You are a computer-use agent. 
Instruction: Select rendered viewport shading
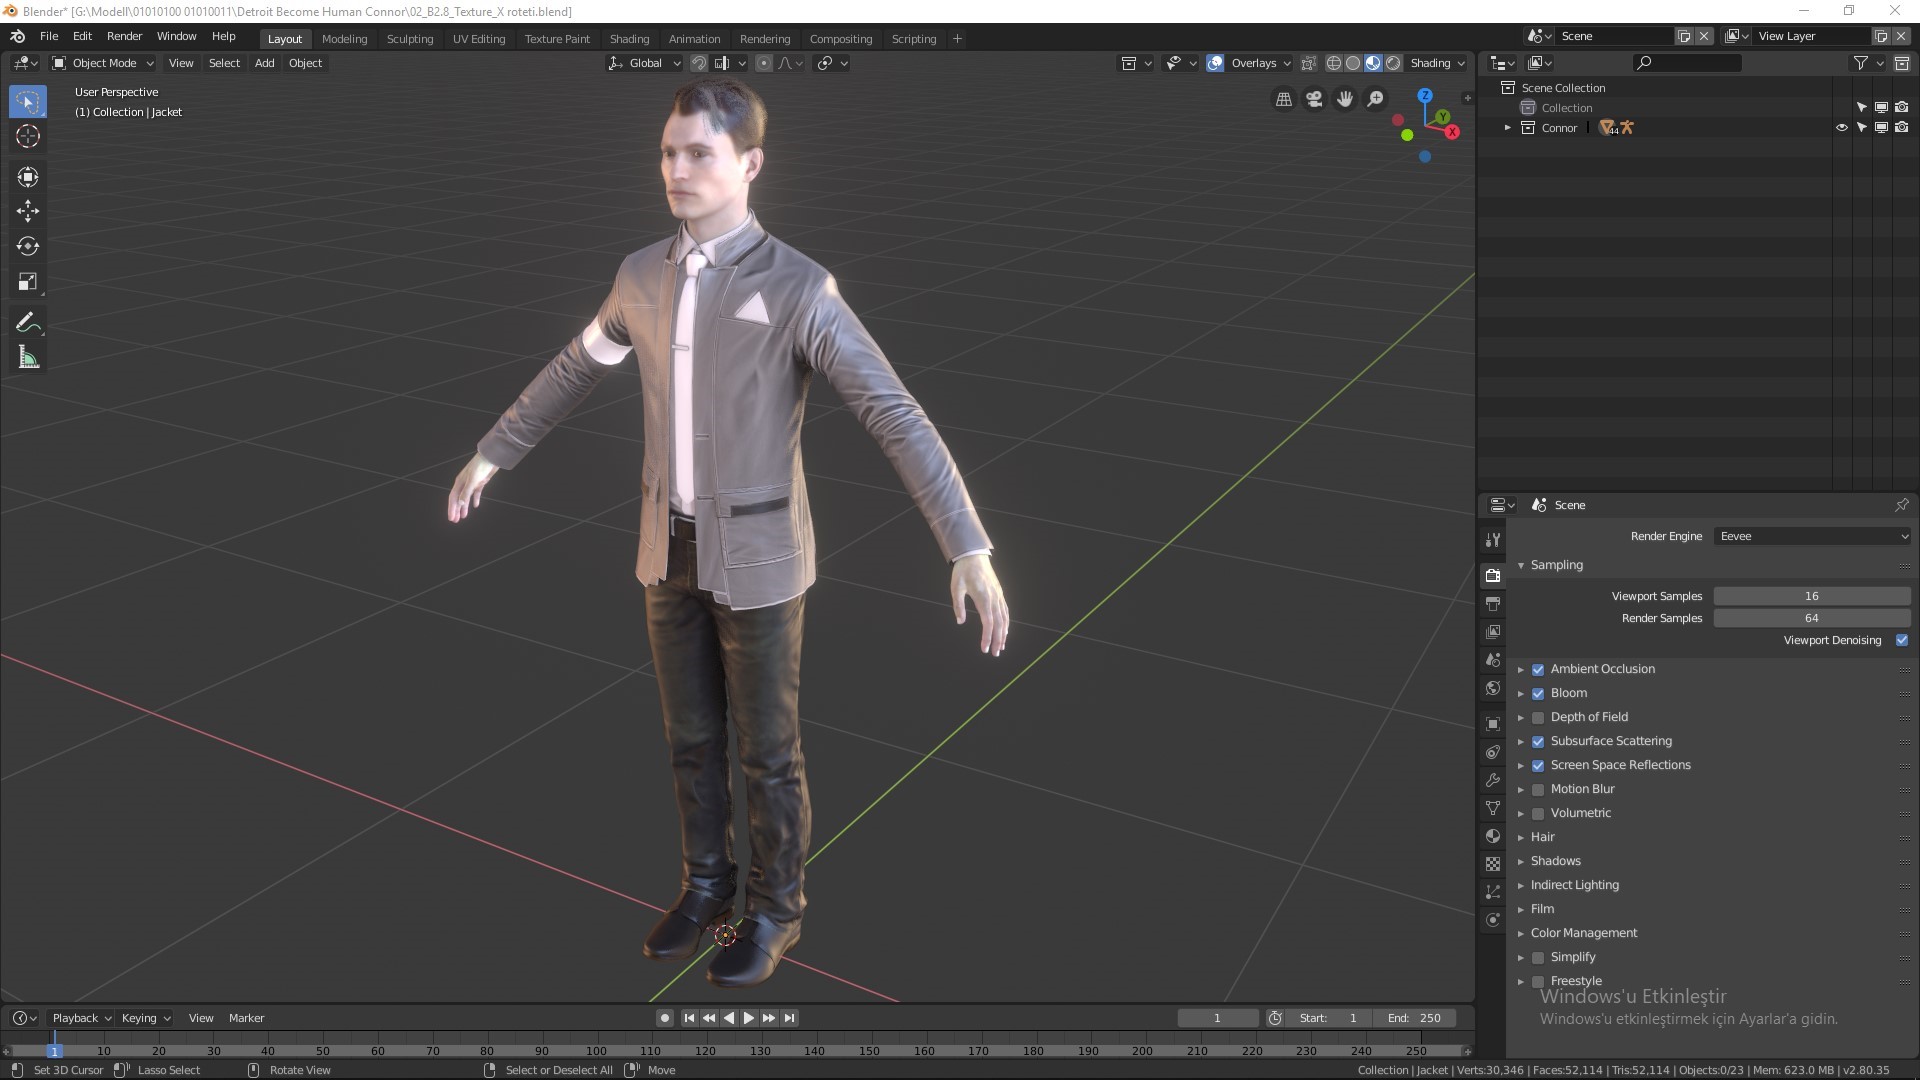pyautogui.click(x=1393, y=63)
